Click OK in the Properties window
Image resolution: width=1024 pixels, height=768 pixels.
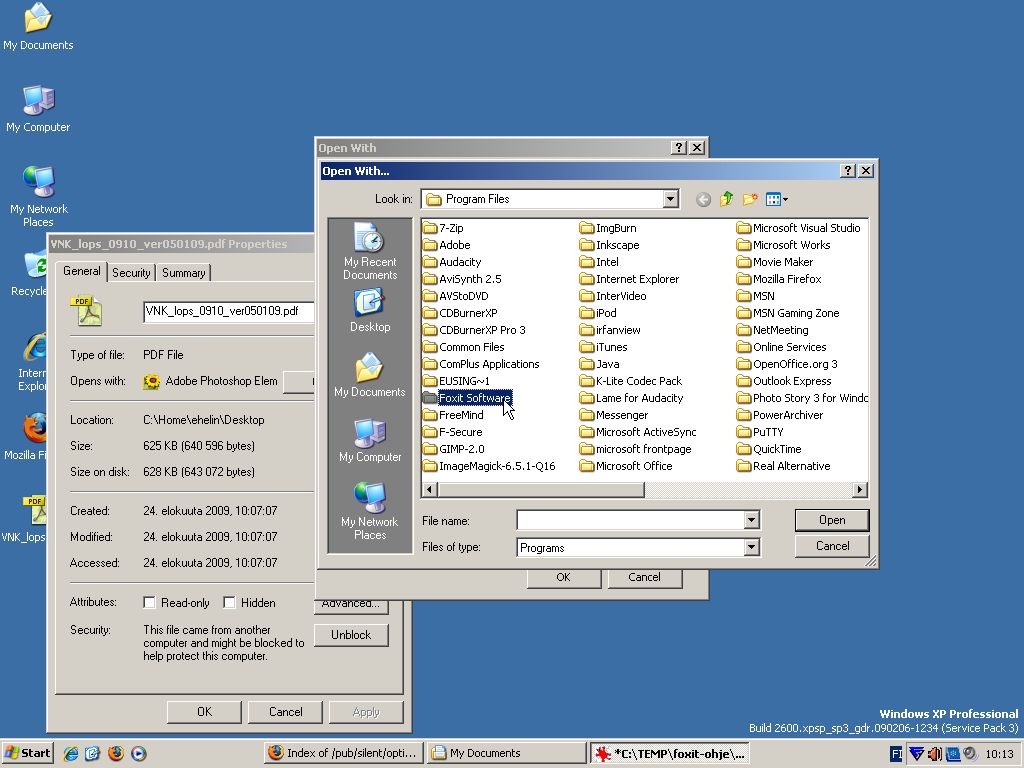(x=204, y=712)
